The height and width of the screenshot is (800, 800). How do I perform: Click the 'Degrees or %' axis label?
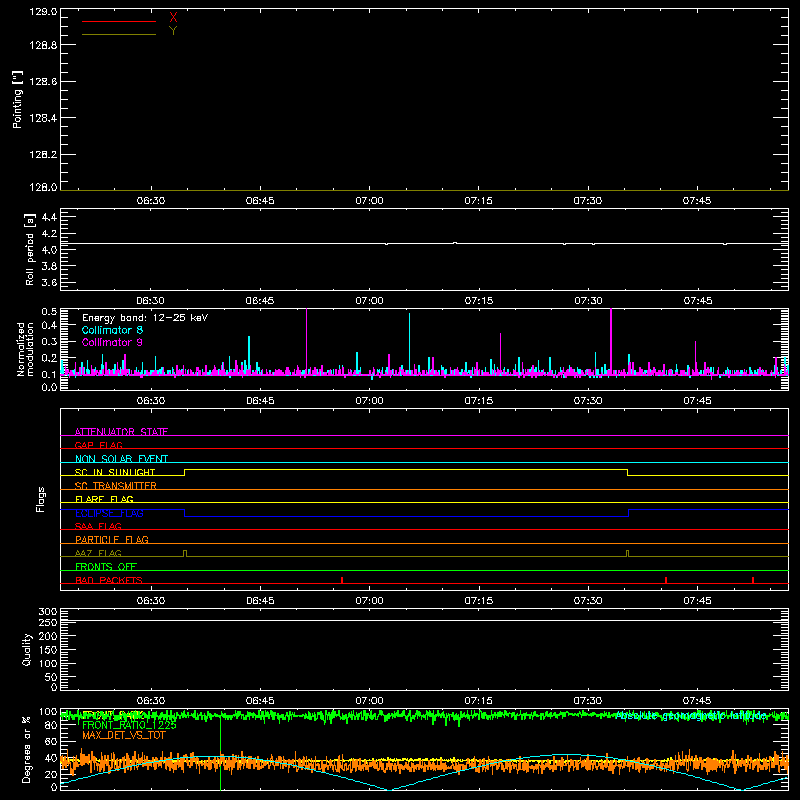(x=27, y=749)
